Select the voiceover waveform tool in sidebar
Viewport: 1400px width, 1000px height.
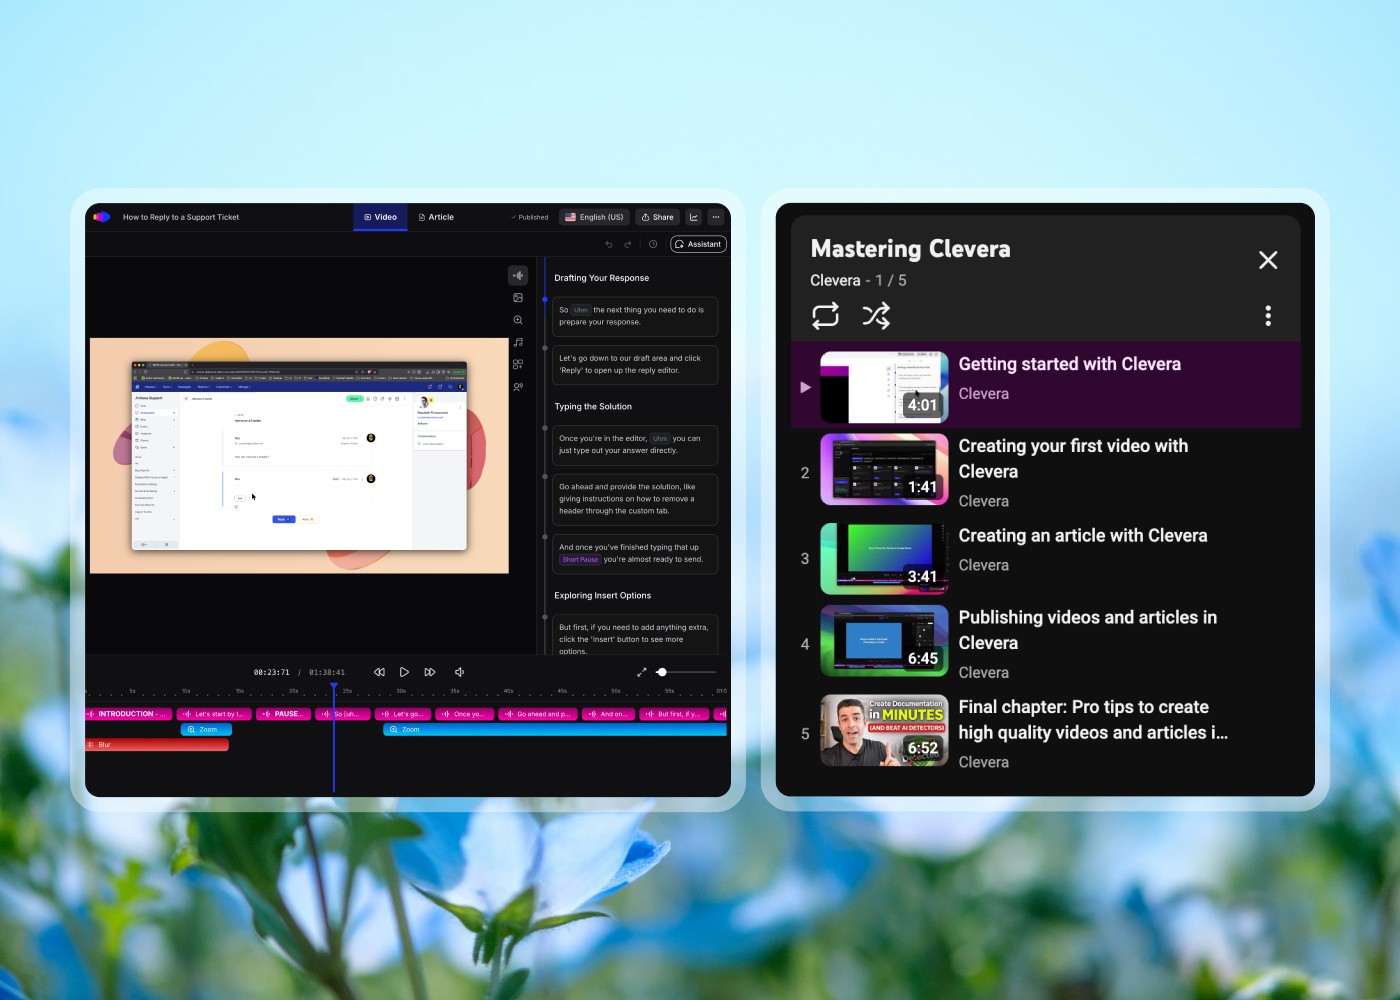coord(518,275)
